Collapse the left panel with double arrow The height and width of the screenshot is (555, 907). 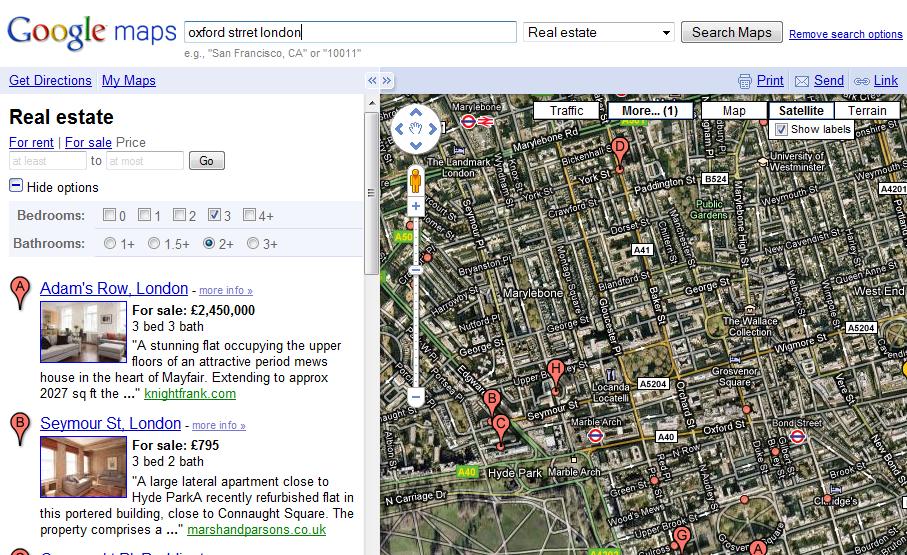[x=373, y=80]
